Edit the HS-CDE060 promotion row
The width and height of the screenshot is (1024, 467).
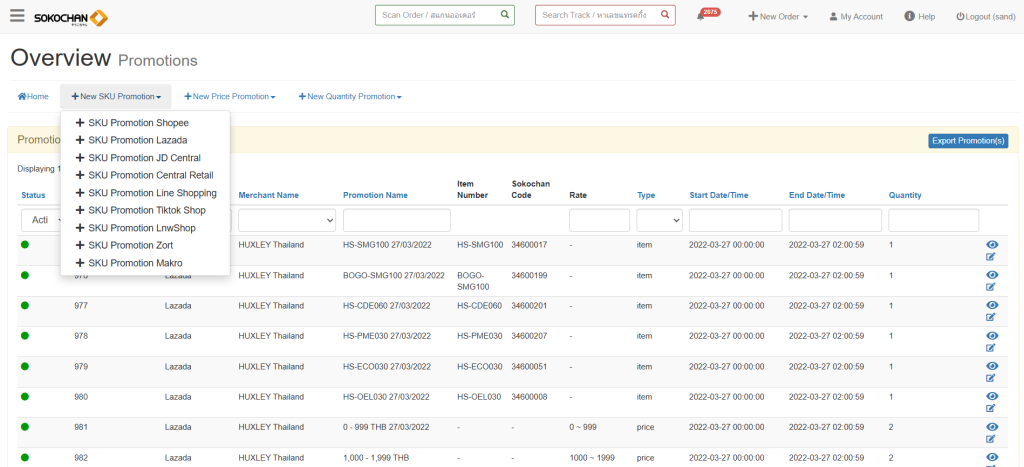click(x=991, y=318)
